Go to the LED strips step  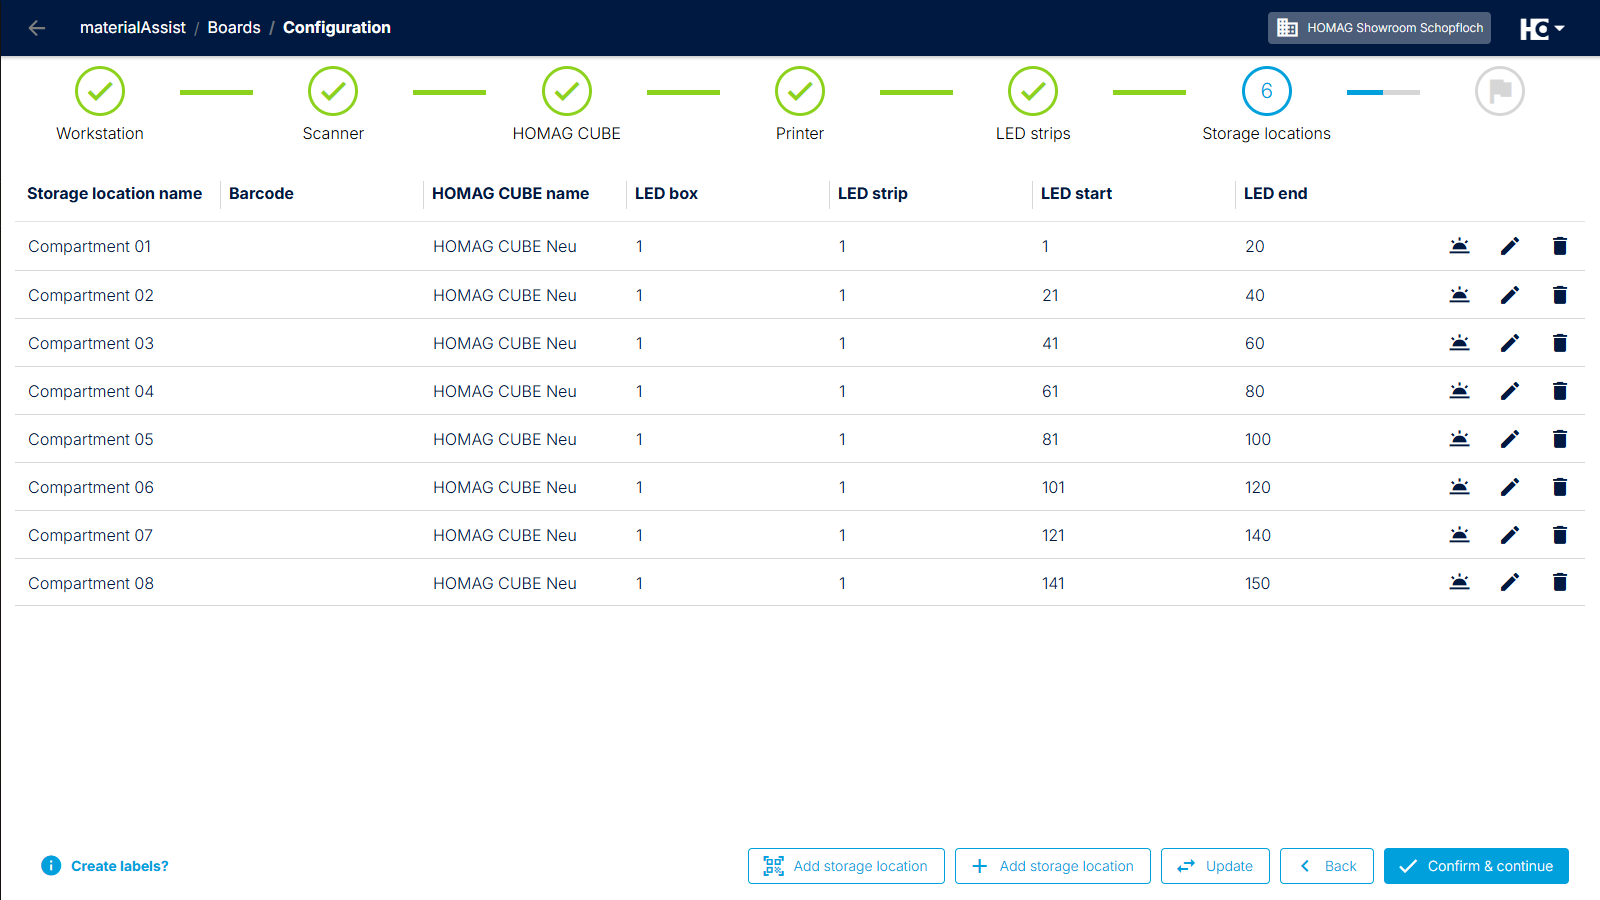click(1033, 105)
